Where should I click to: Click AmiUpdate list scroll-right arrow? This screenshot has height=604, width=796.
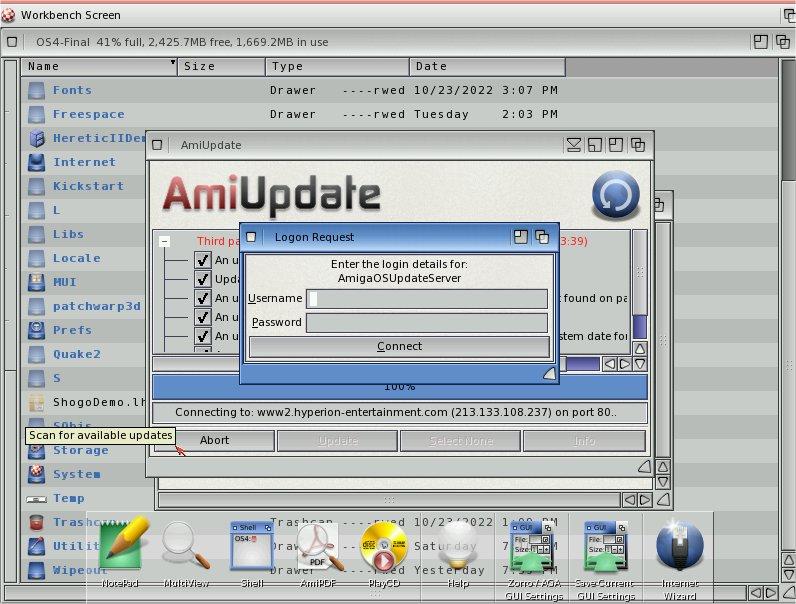click(625, 364)
